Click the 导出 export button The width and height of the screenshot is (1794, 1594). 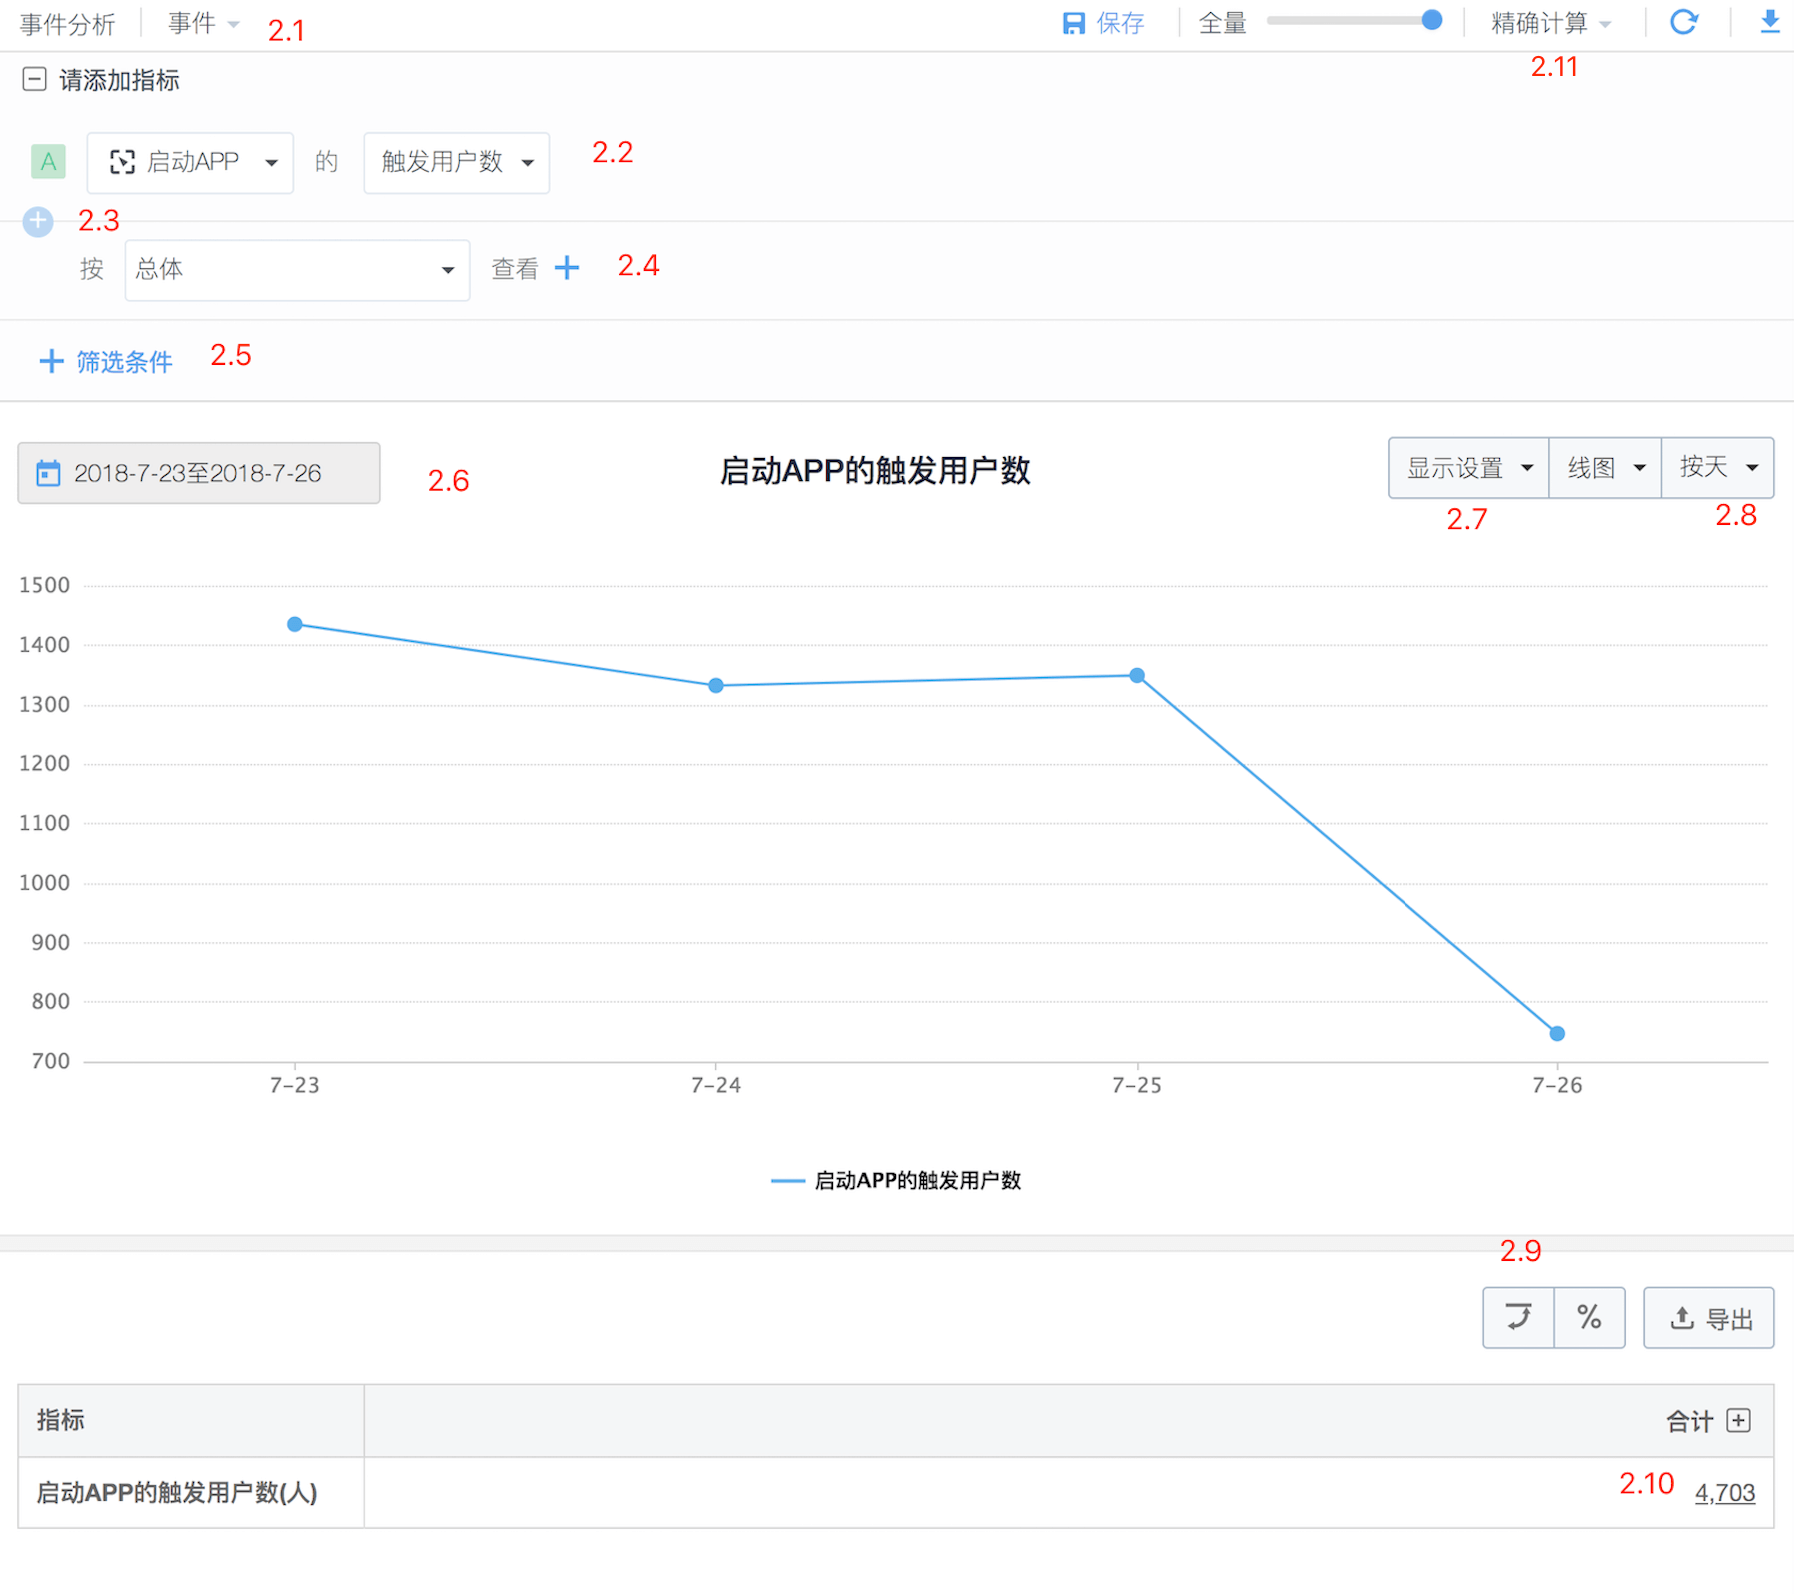click(1708, 1318)
